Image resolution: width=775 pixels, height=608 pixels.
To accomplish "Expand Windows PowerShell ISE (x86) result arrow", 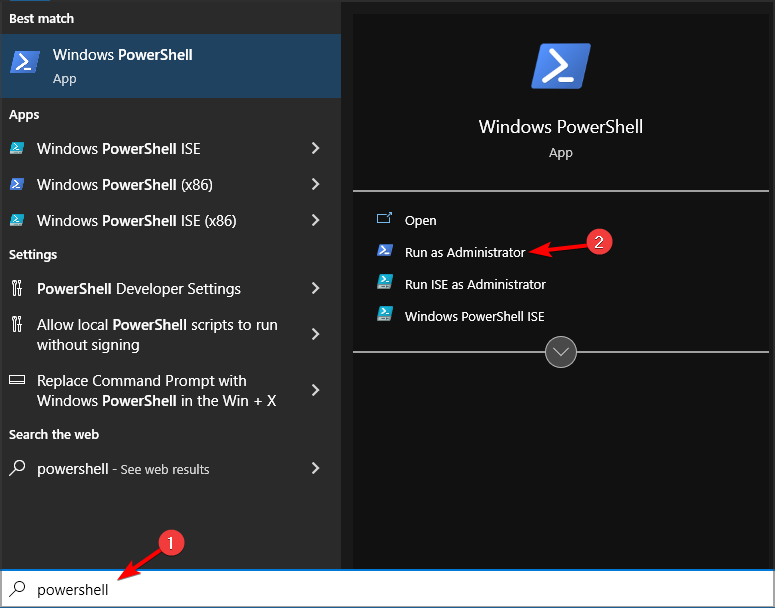I will pyautogui.click(x=315, y=220).
